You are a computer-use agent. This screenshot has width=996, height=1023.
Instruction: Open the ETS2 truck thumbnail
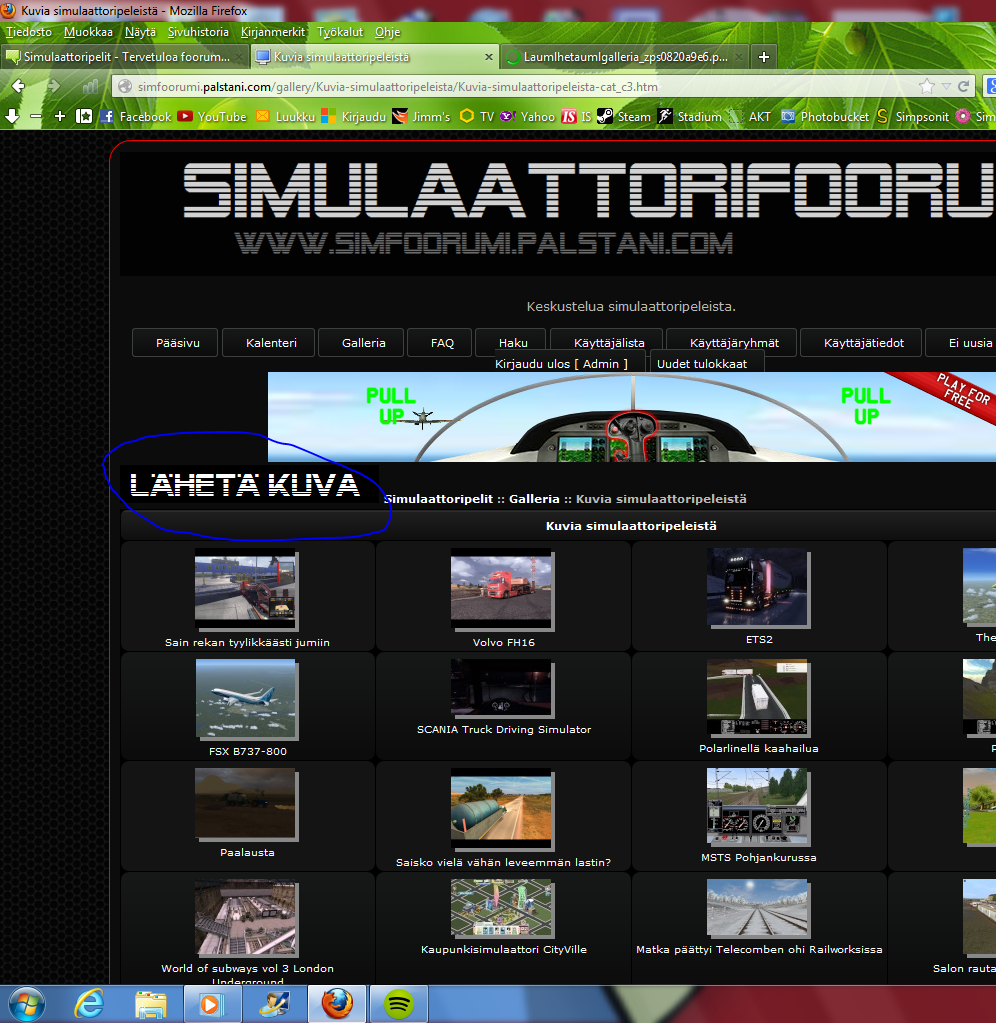tap(759, 588)
